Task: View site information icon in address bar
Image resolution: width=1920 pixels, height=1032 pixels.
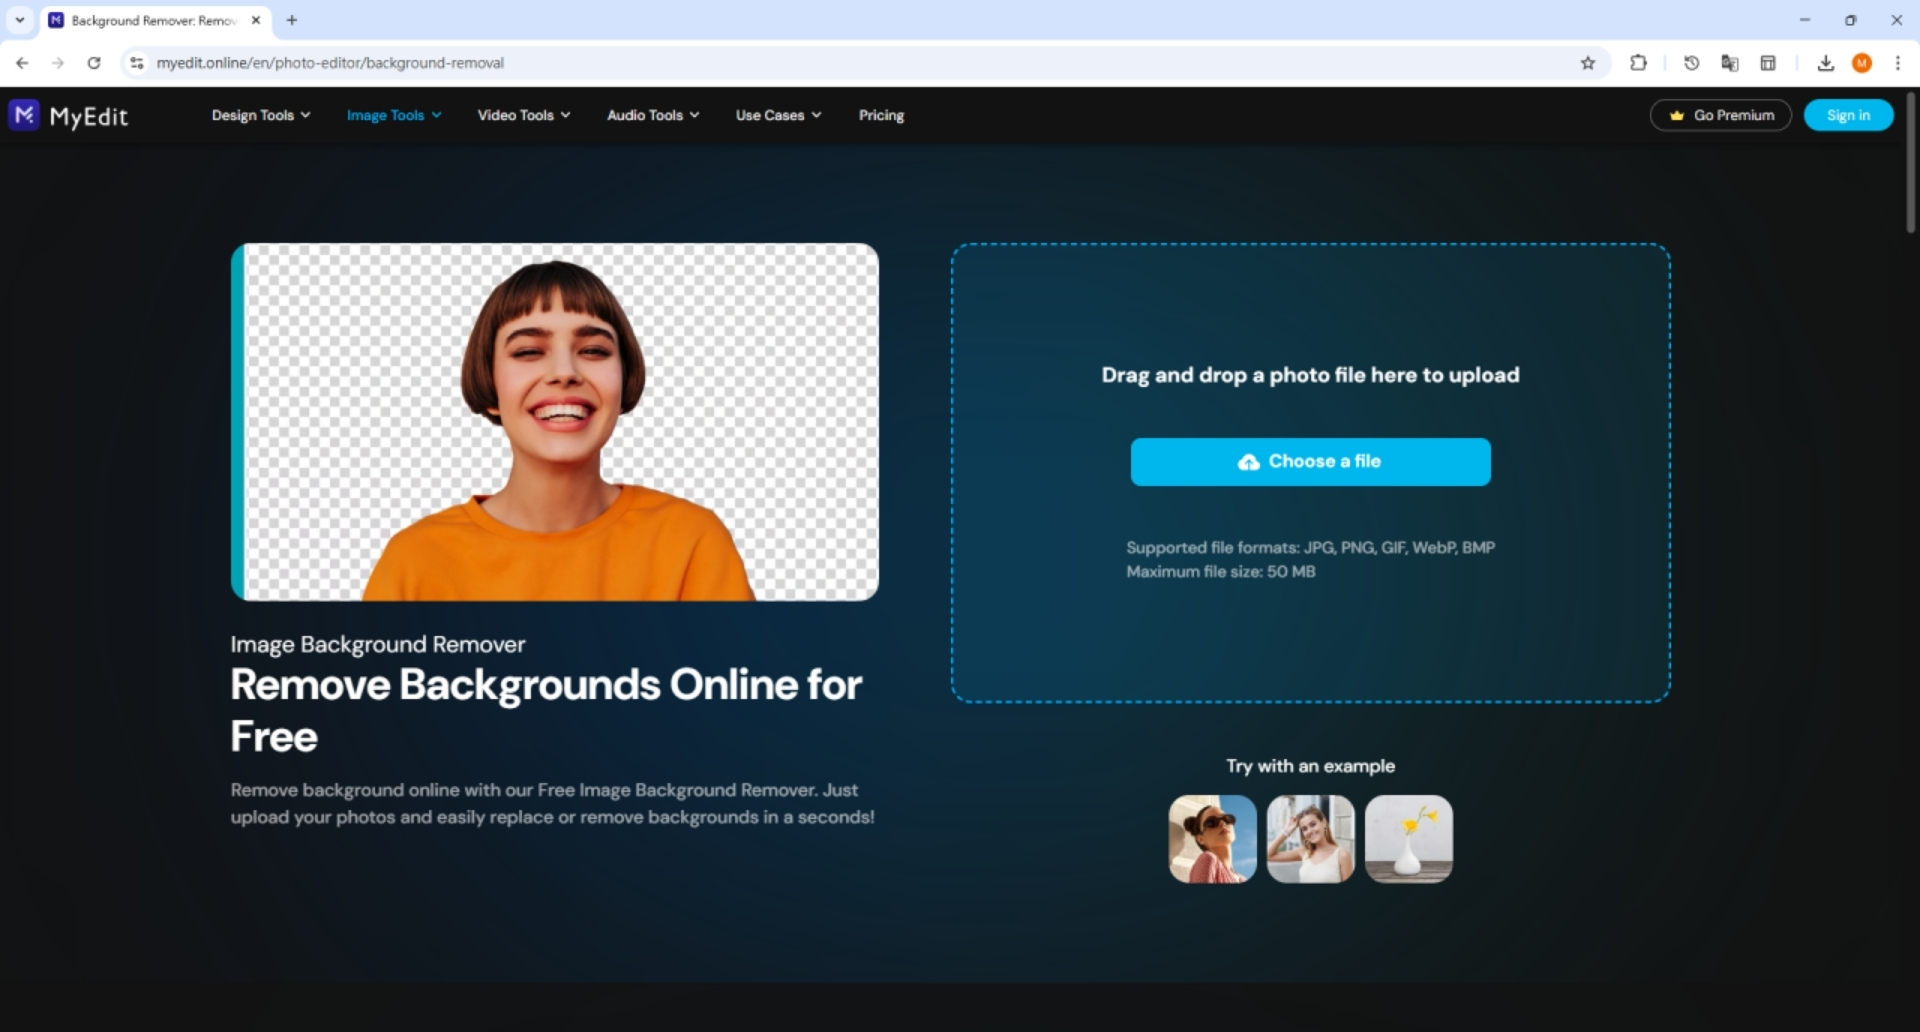Action: [137, 63]
